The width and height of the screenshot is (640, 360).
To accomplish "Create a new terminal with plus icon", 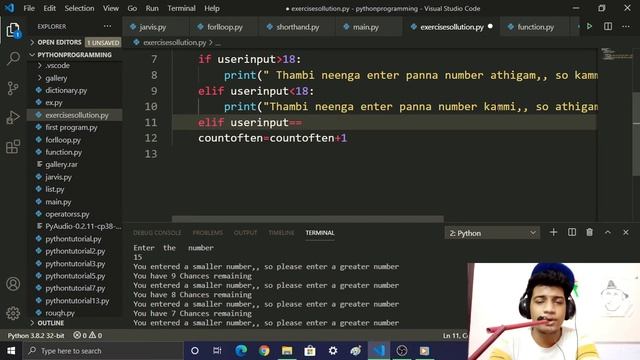I will tap(553, 232).
